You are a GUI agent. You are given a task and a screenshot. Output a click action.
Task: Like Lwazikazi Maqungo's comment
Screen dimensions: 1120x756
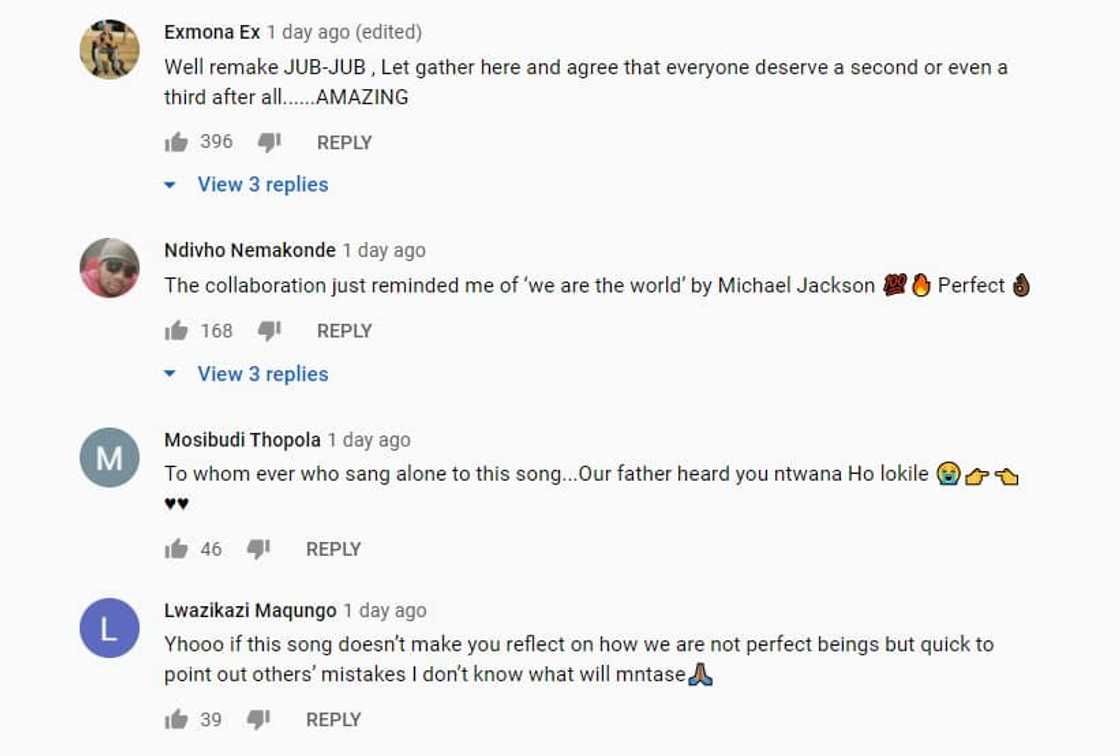coord(176,719)
